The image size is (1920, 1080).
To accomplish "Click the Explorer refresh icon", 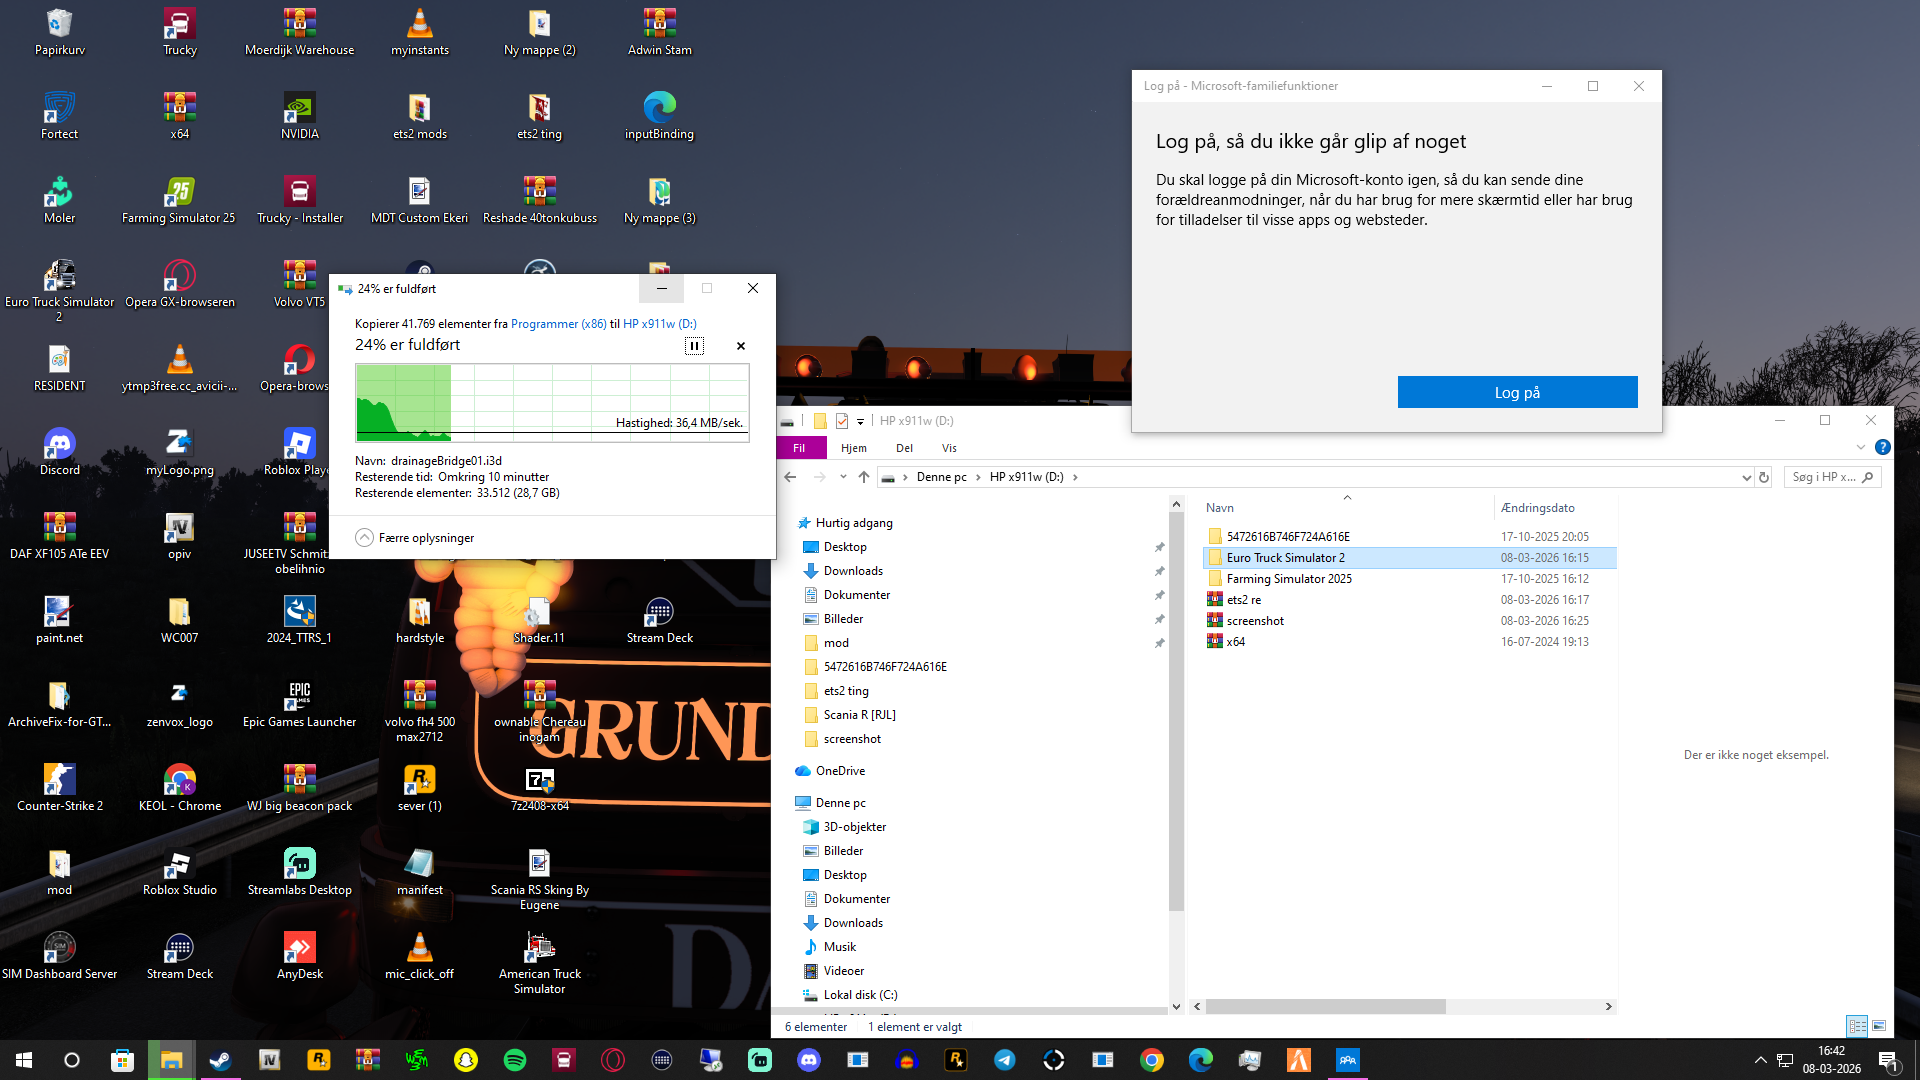I will [1764, 477].
